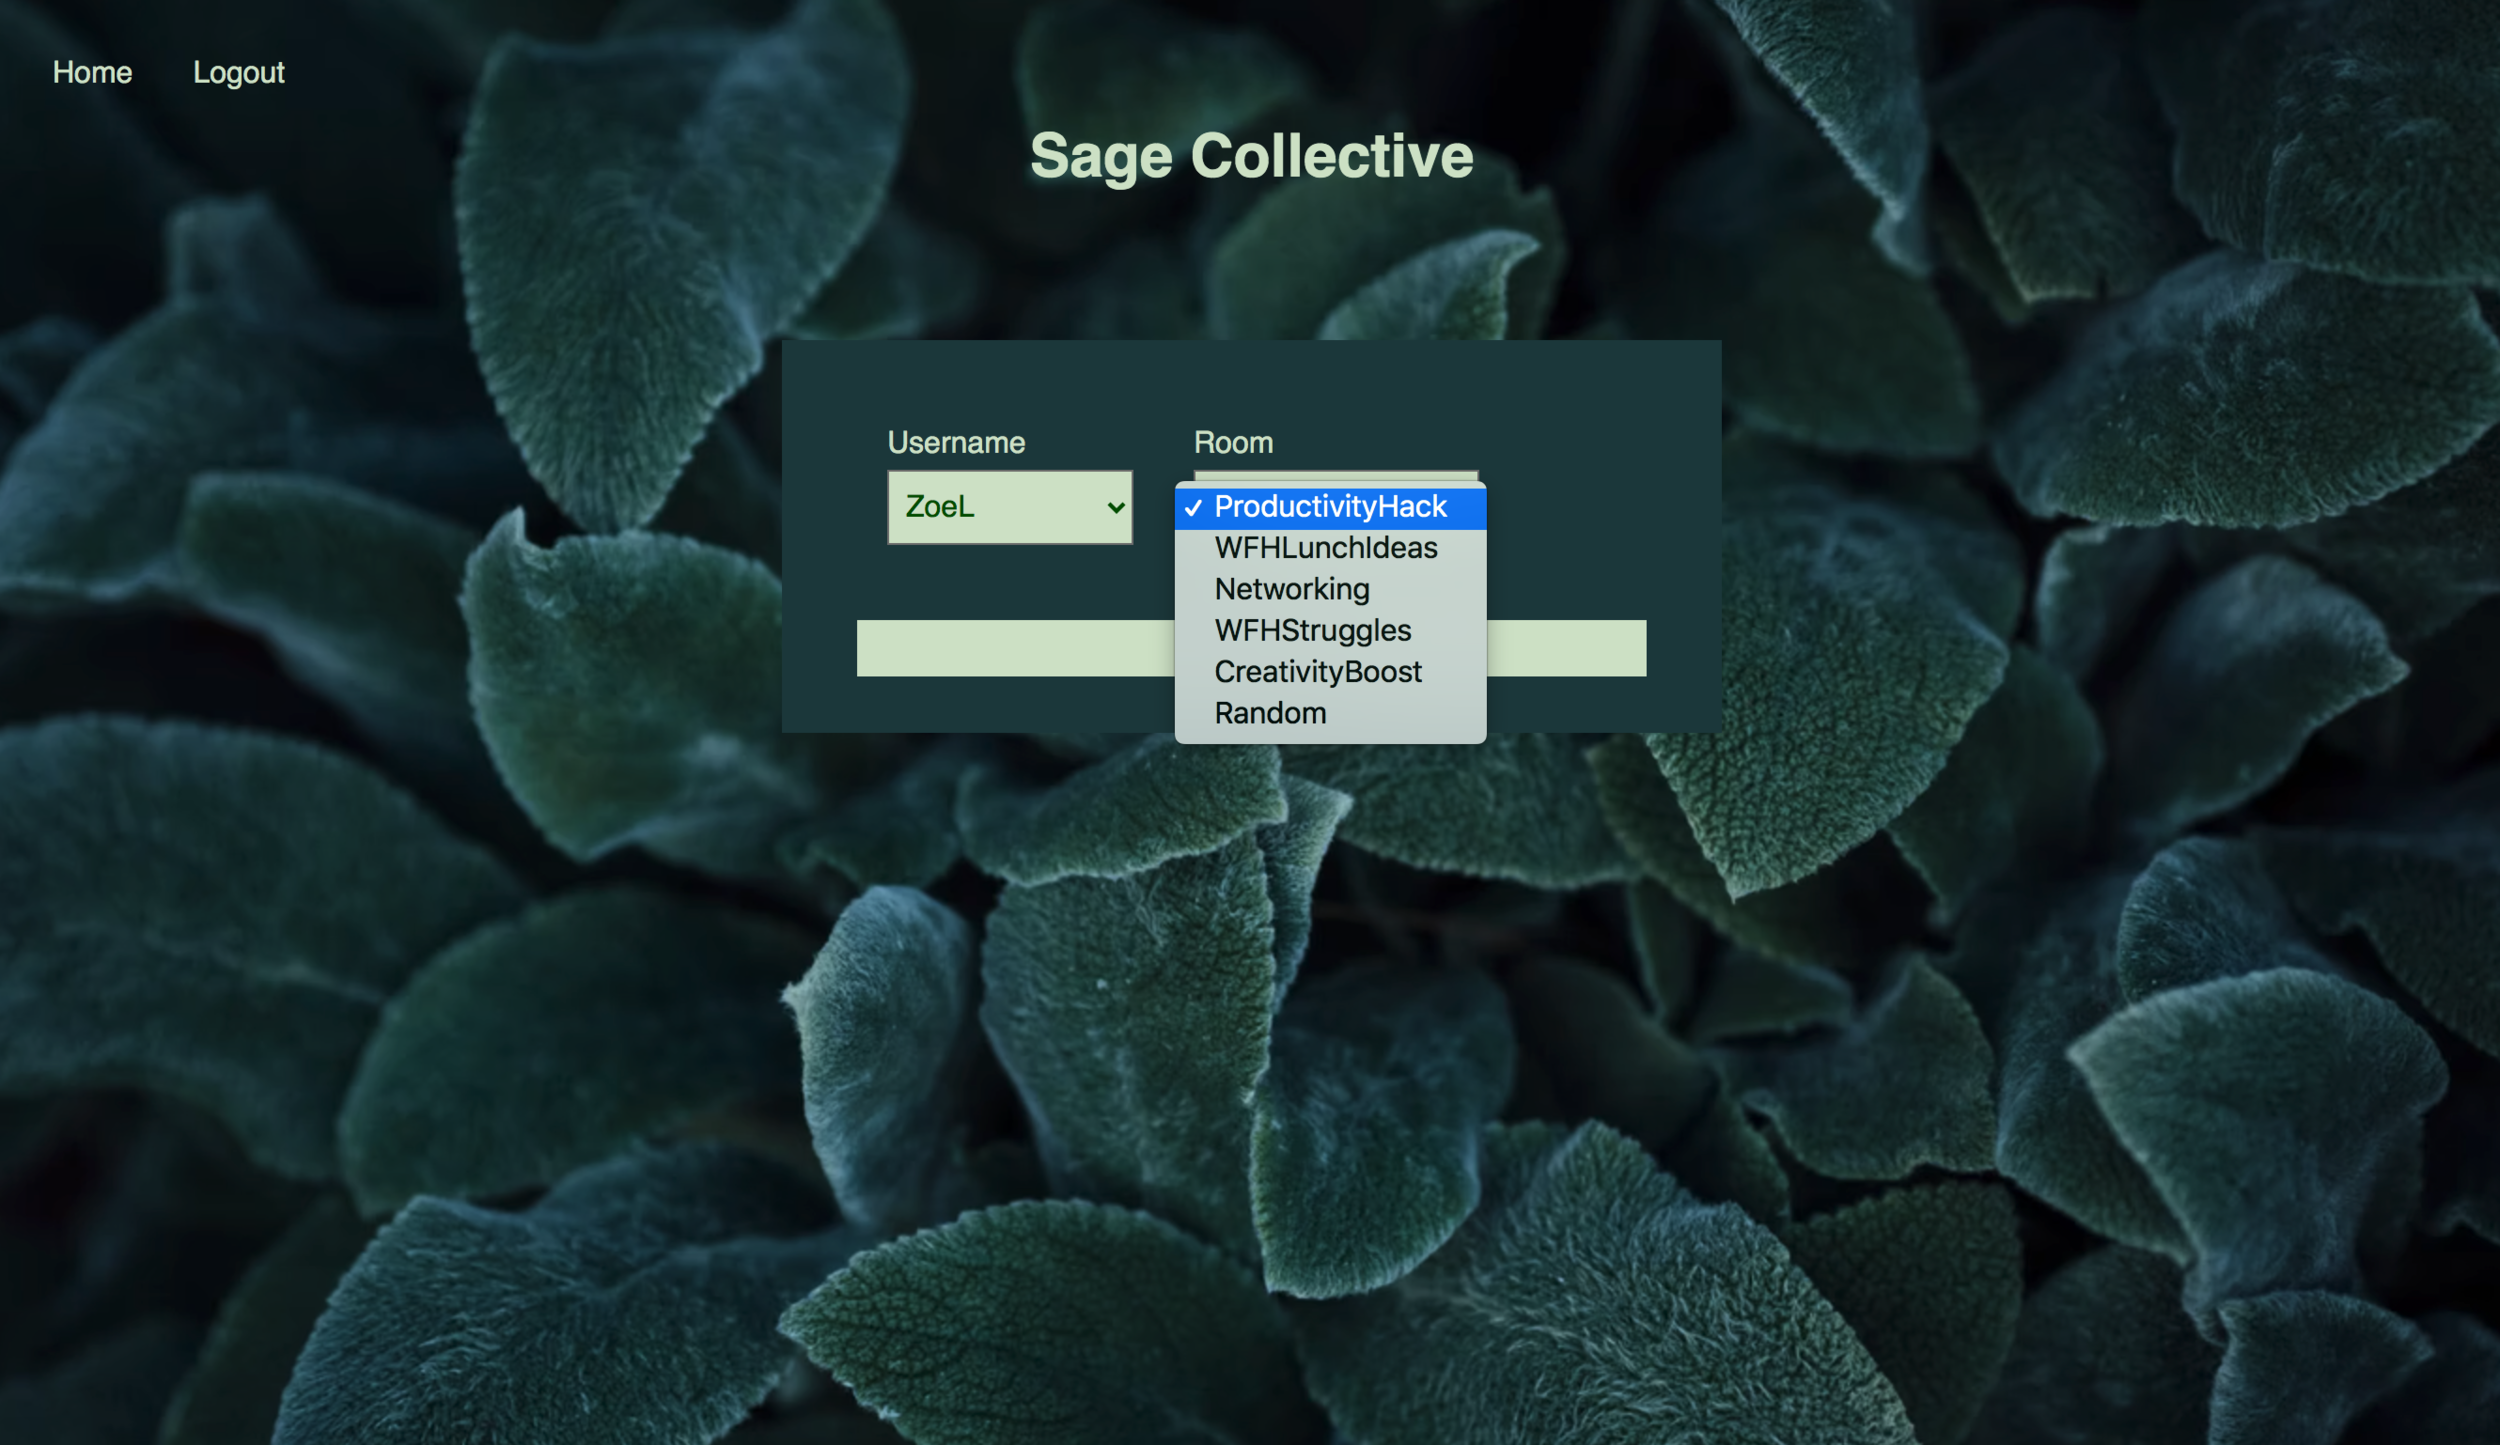Open the Username dropdown showing ZoeL

coord(1009,508)
